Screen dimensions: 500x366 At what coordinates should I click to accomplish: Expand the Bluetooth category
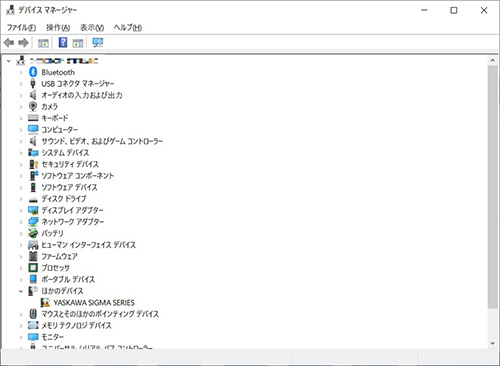(21, 72)
